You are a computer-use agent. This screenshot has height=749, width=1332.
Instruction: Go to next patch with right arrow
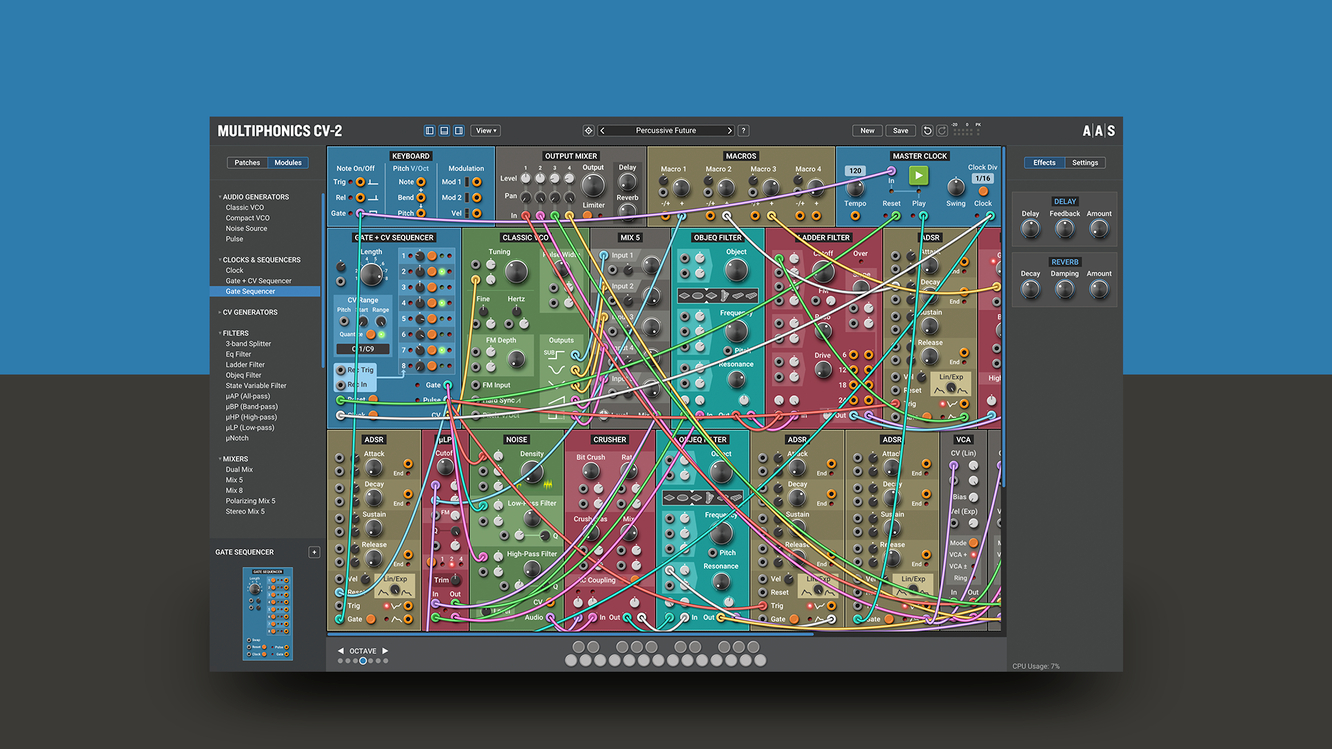729,131
